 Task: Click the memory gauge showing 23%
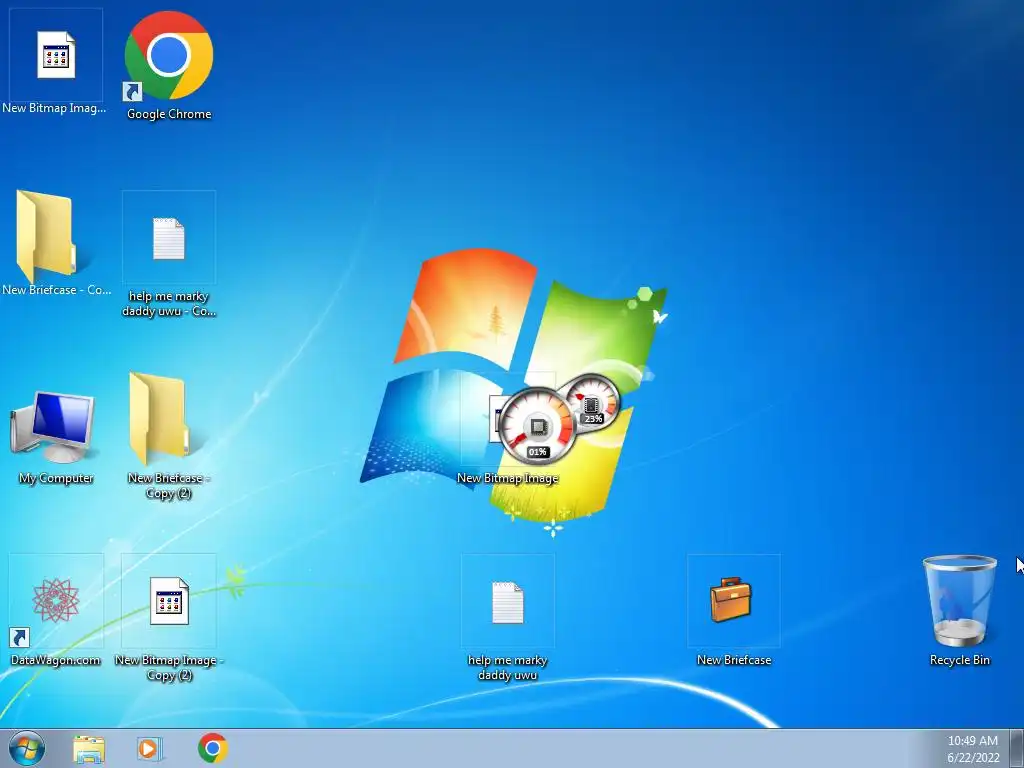point(593,403)
